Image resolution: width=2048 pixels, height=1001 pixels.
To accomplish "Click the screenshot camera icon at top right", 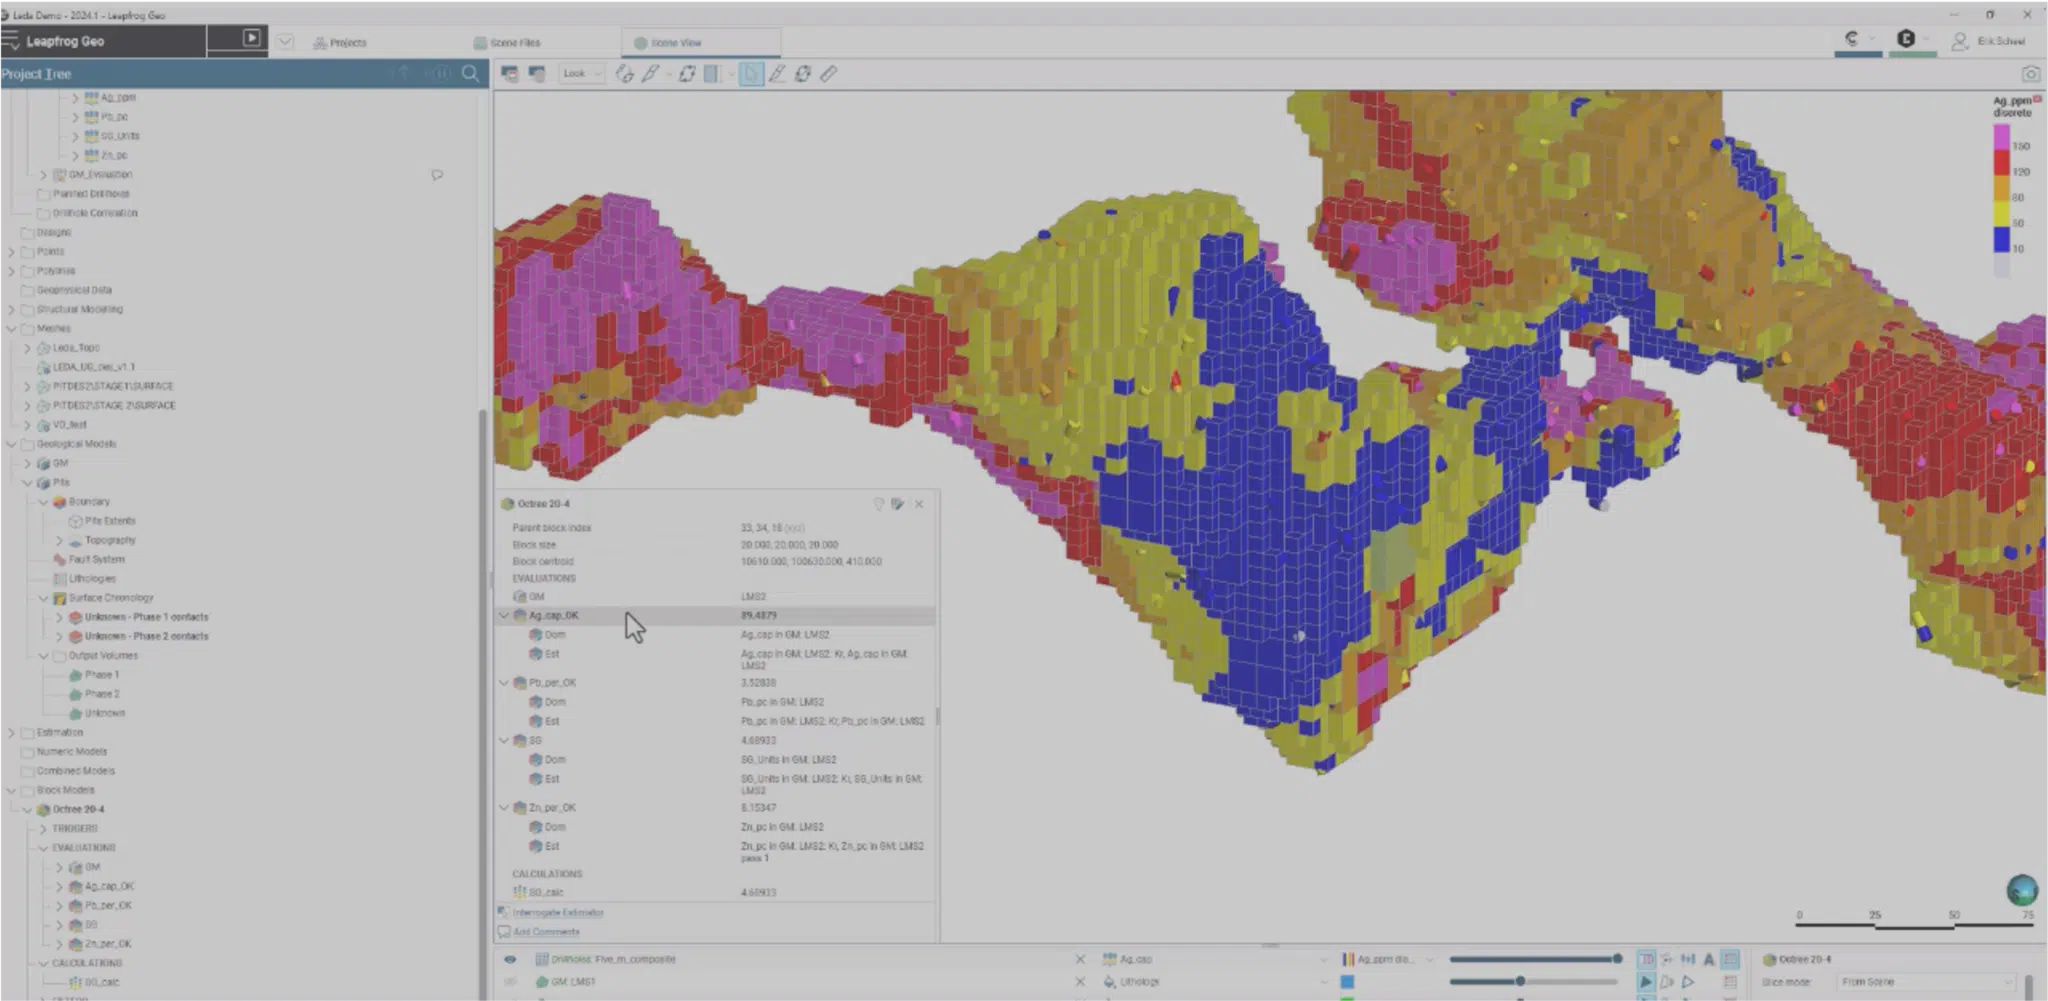I will [2031, 74].
